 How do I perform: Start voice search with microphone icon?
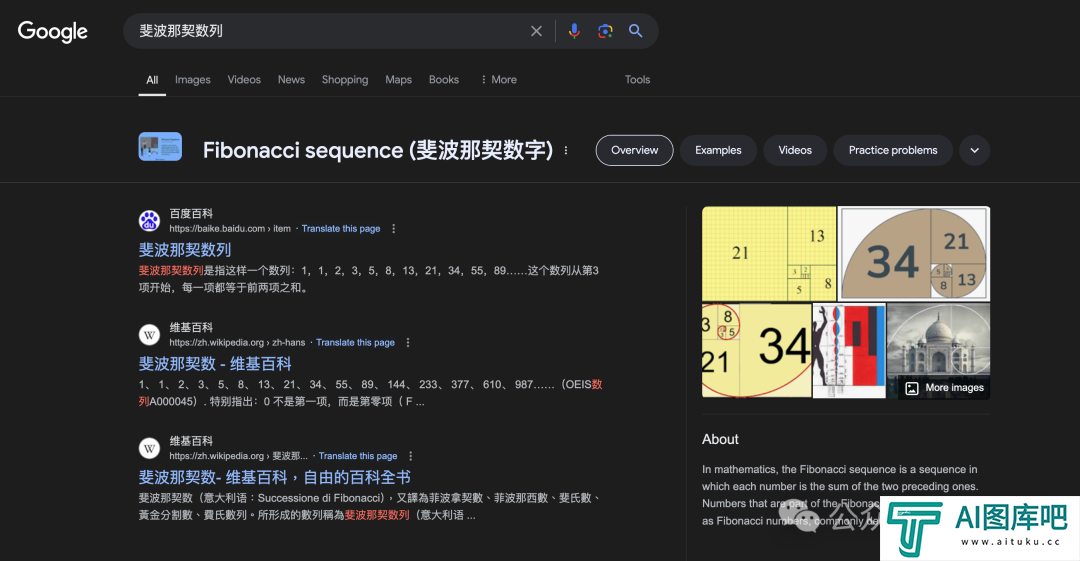[x=574, y=31]
